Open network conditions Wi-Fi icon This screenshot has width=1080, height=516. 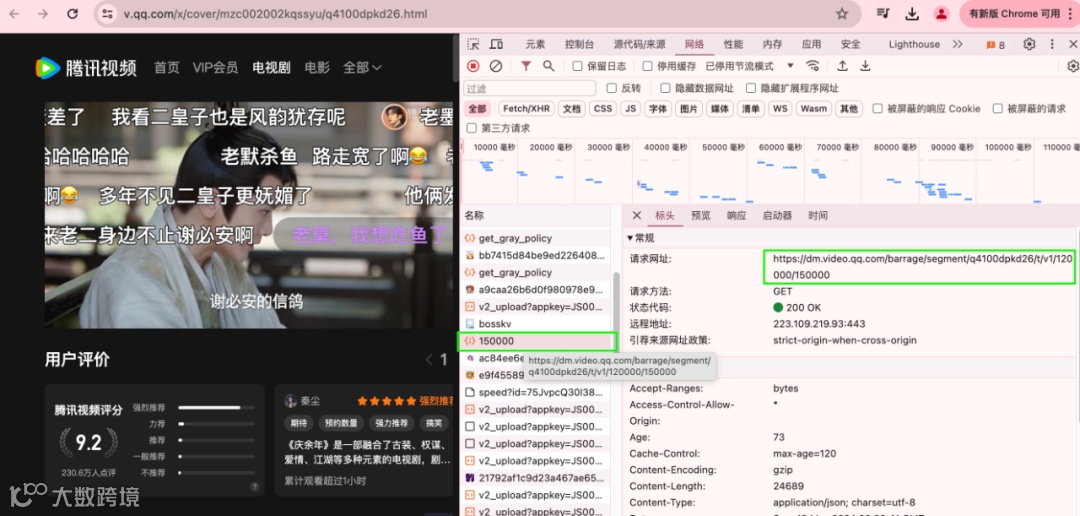coord(813,66)
